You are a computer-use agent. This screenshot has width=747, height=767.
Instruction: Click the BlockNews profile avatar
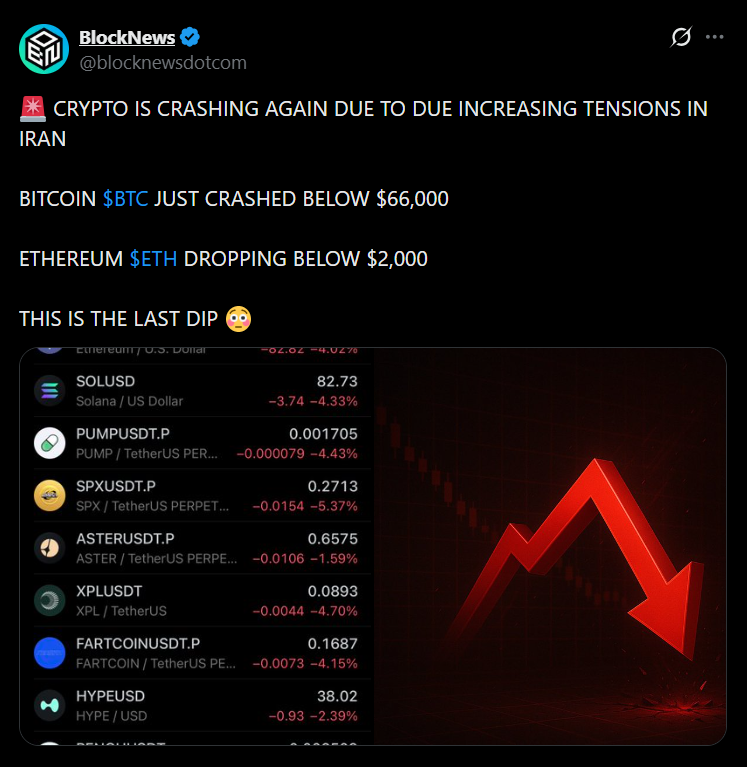pyautogui.click(x=44, y=49)
